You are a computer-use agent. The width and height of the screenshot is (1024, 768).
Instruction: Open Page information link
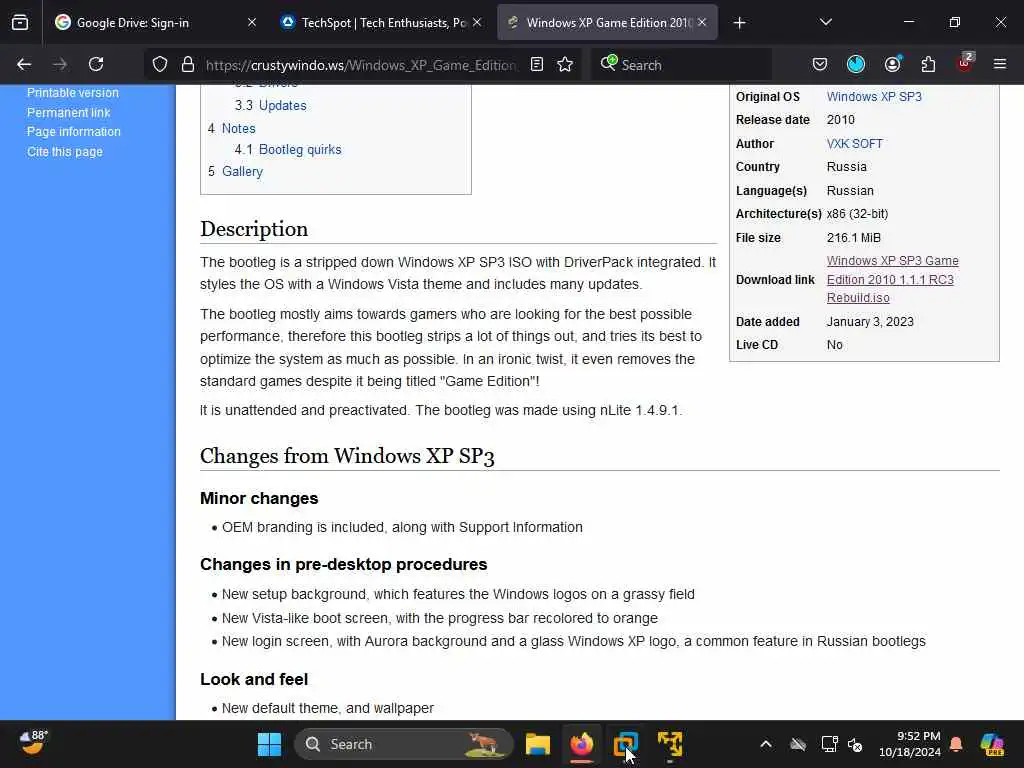74,131
